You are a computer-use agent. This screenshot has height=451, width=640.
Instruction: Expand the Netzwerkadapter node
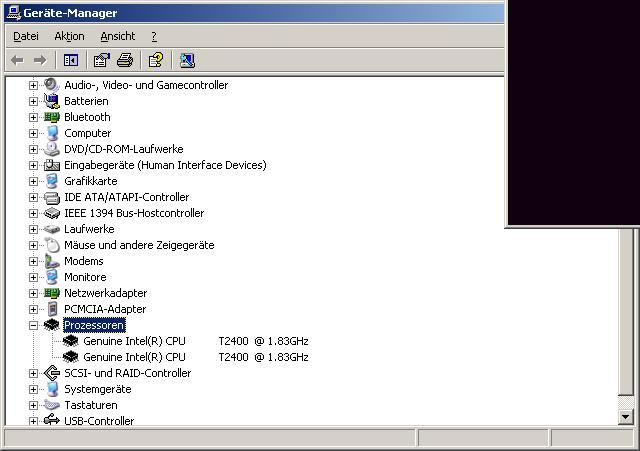click(x=33, y=293)
